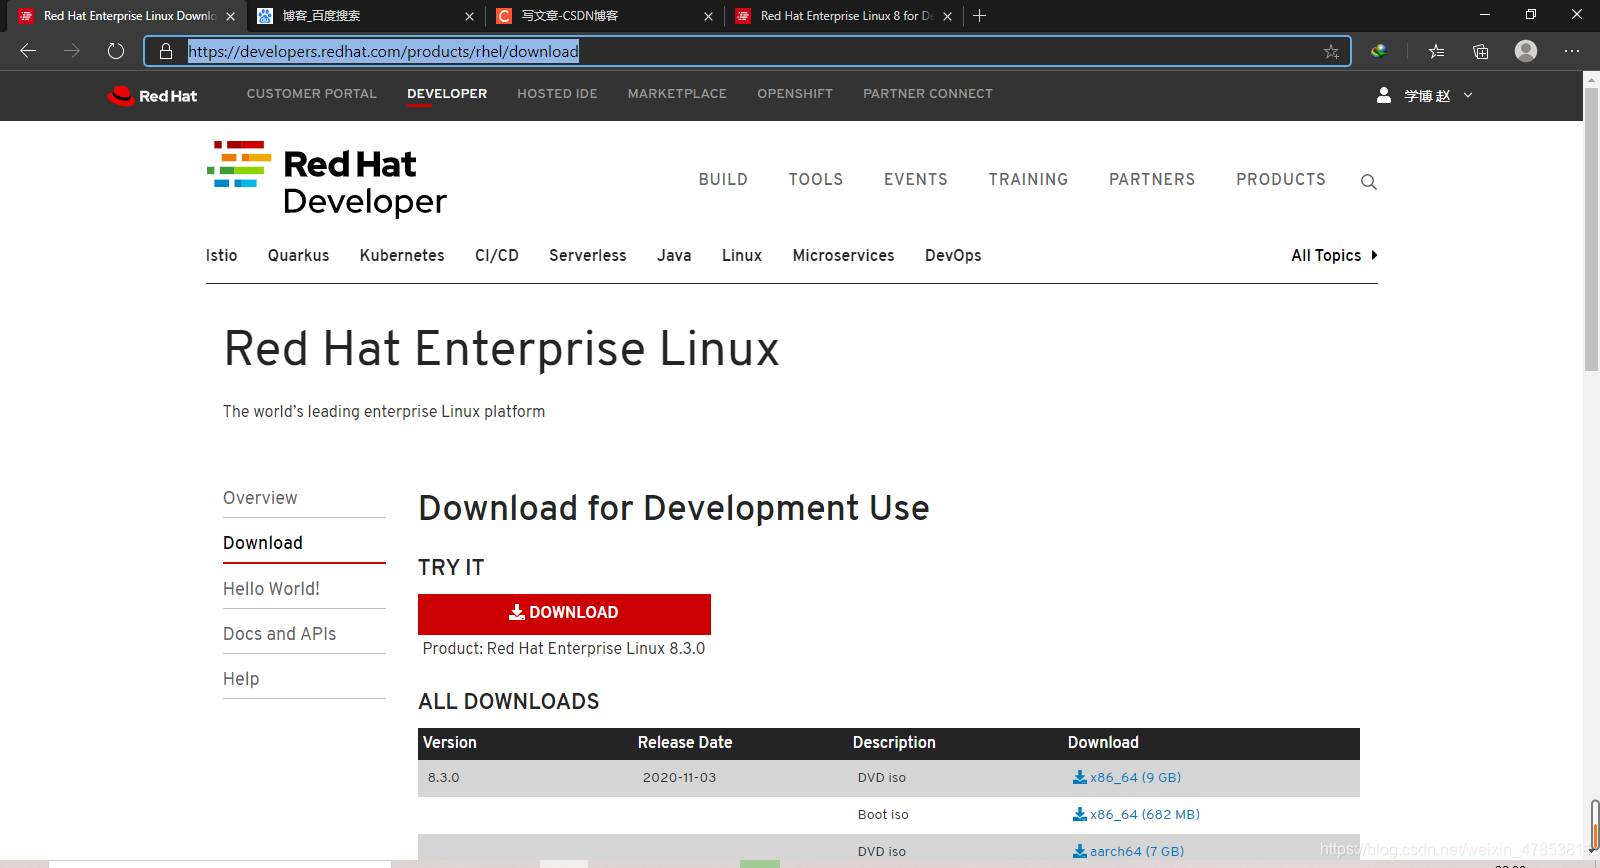Open the browser extension icon beside address bar
Screen dimensions: 1600x868
(1379, 51)
